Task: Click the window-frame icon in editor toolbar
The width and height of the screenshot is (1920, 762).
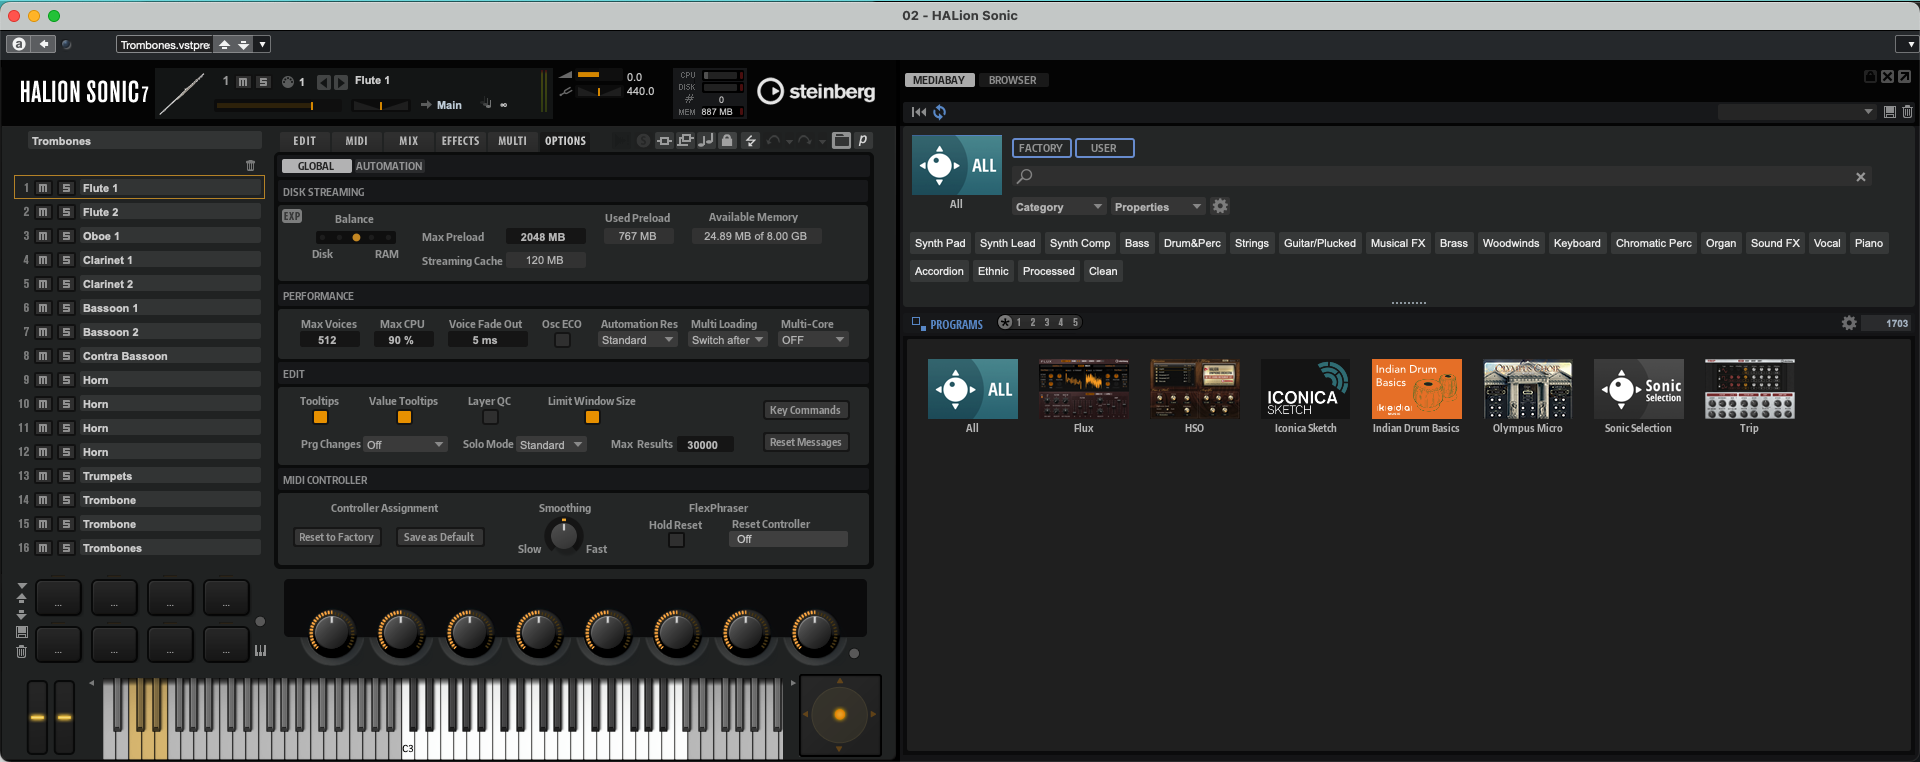Action: [x=842, y=141]
